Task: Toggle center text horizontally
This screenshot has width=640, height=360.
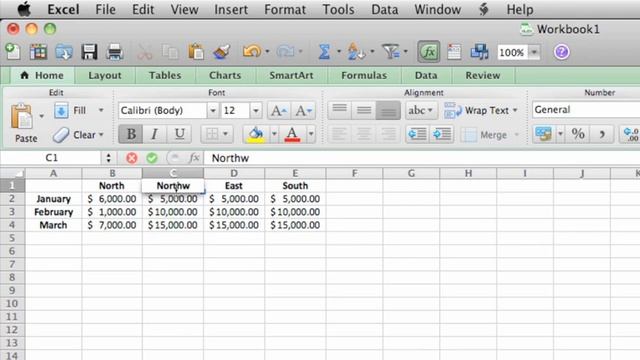Action: (x=364, y=134)
